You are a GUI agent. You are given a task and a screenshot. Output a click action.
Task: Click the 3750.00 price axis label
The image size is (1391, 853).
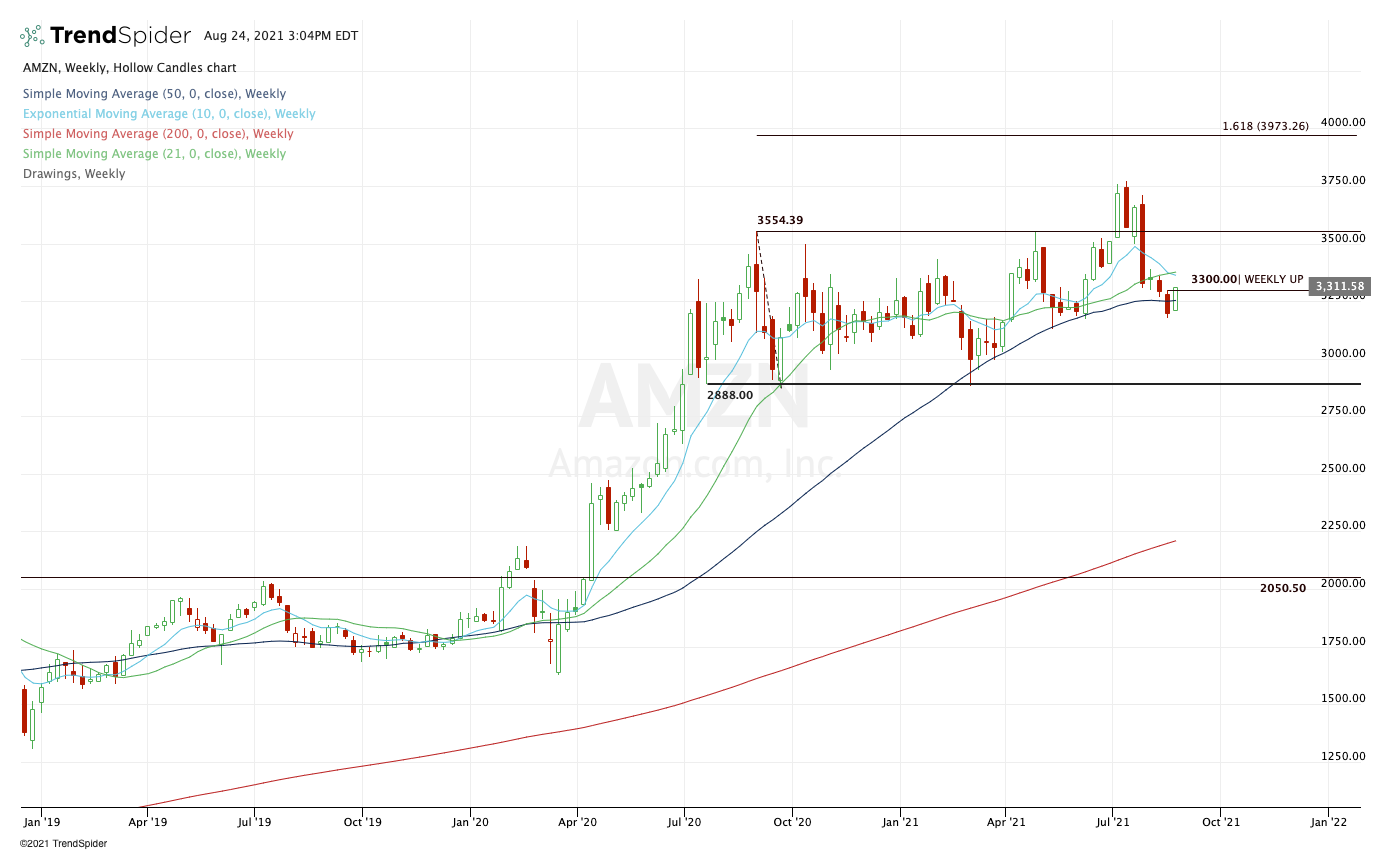tap(1342, 180)
